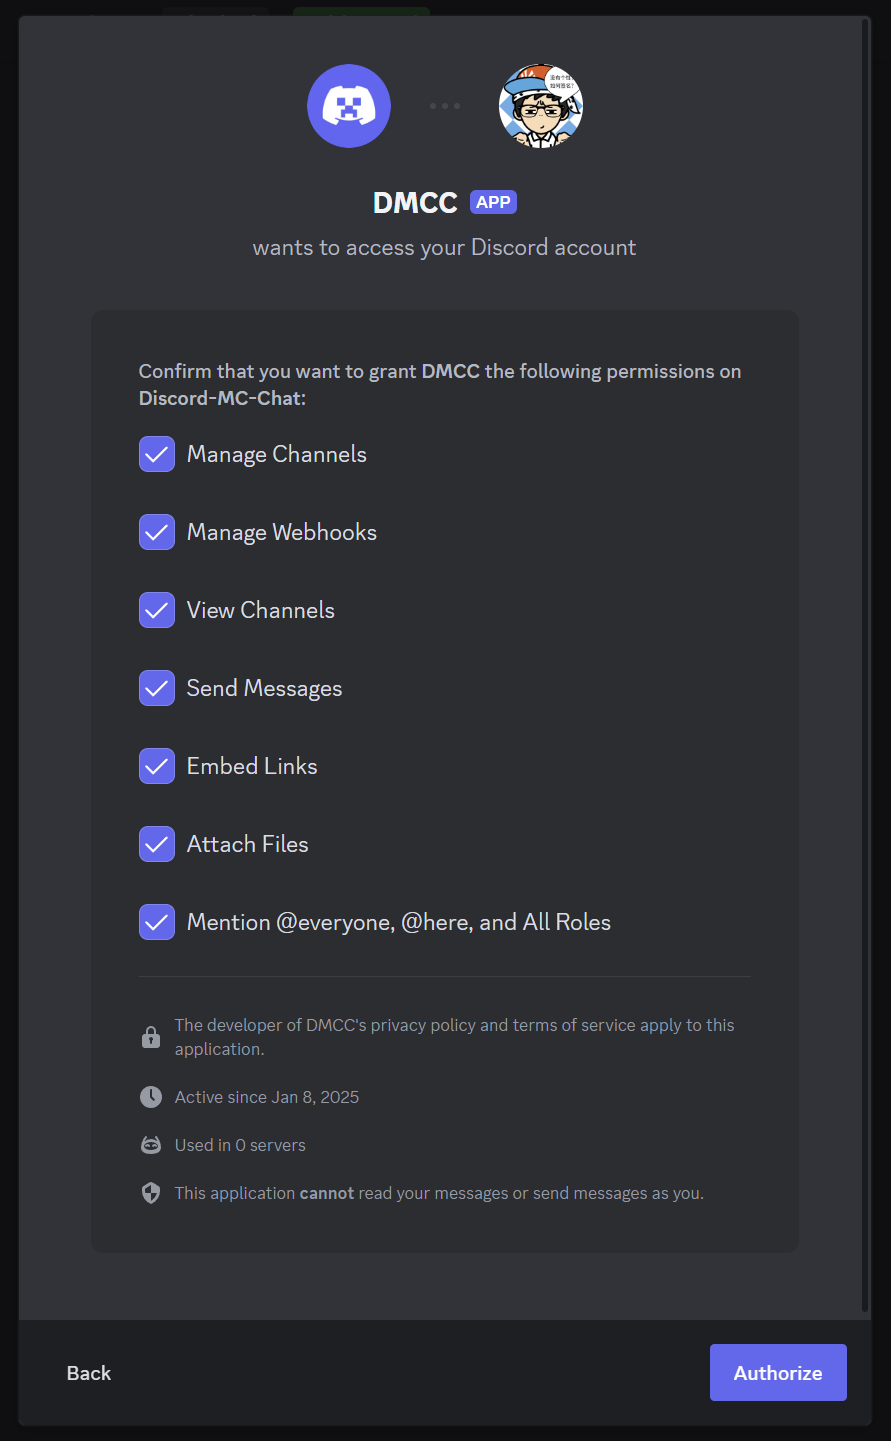Screen dimensions: 891x1441
Task: Click the Discord-MC-Chat server name text
Action: pos(221,398)
